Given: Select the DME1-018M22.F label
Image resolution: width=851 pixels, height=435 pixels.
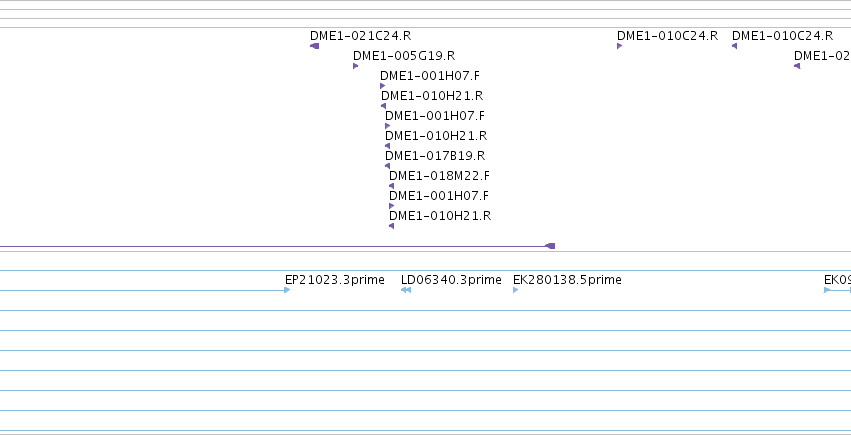Looking at the screenshot, I should coord(439,176).
